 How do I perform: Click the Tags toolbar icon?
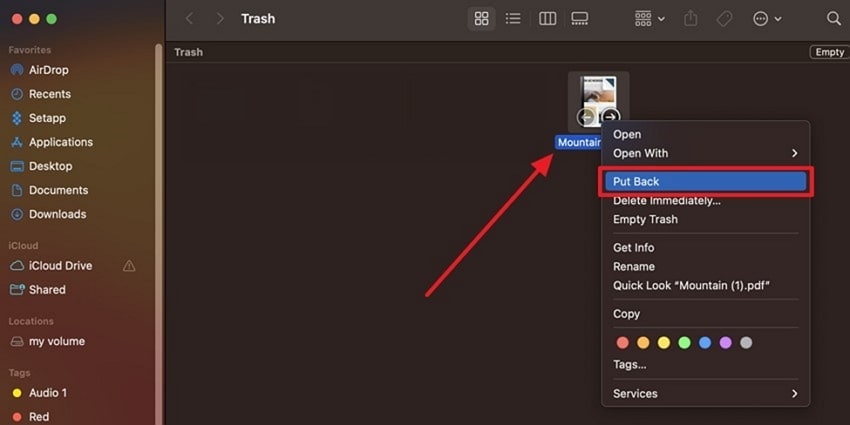pyautogui.click(x=724, y=19)
